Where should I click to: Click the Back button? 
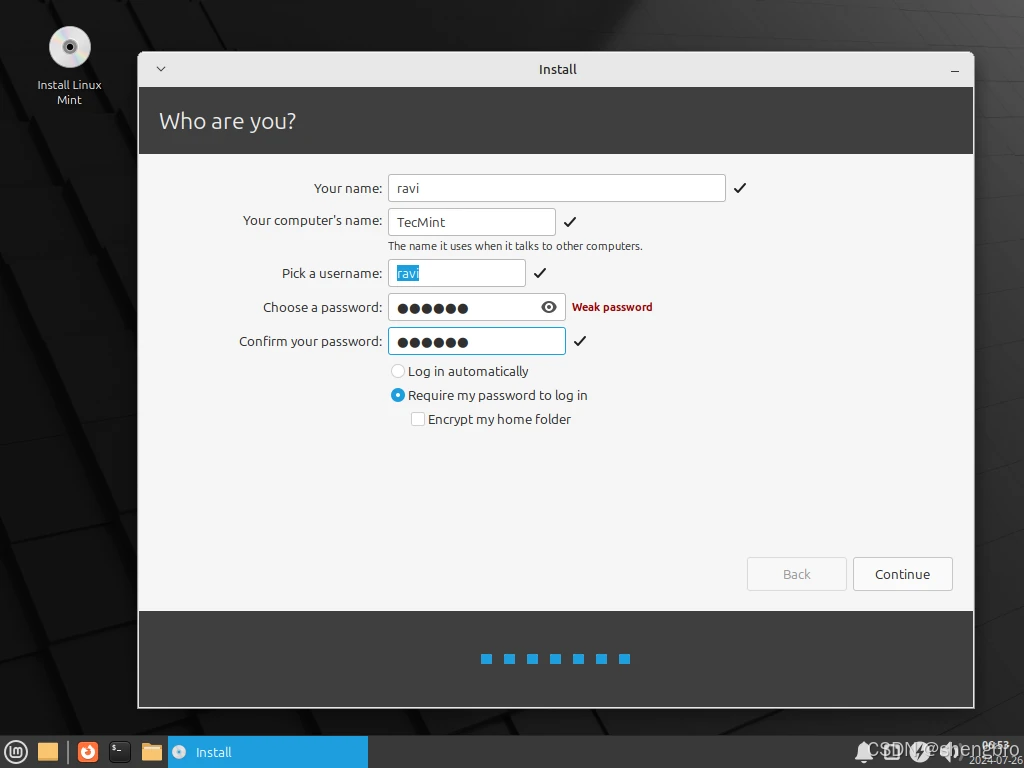tap(796, 574)
